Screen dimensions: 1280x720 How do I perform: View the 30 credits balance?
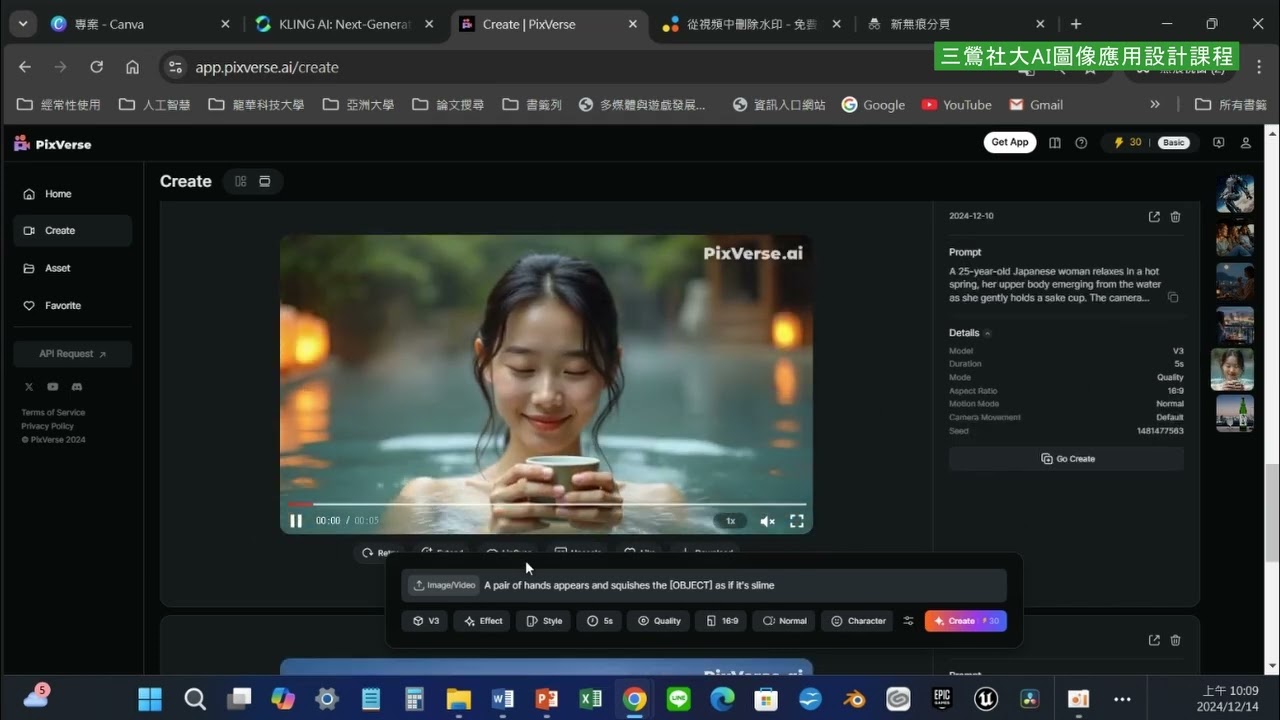[x=1127, y=143]
